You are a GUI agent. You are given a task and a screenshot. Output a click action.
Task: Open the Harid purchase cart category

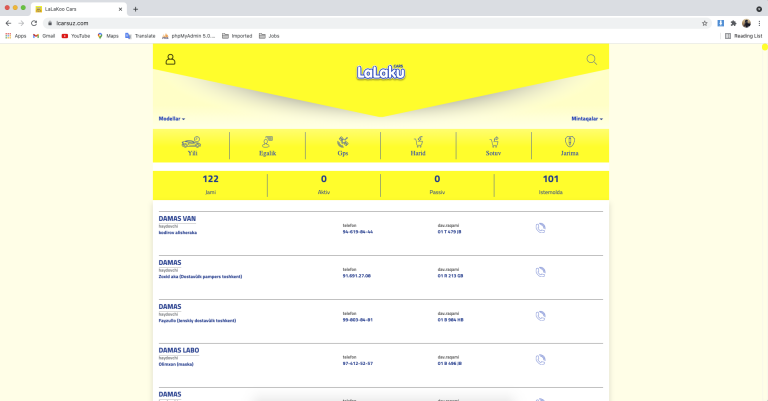(418, 146)
